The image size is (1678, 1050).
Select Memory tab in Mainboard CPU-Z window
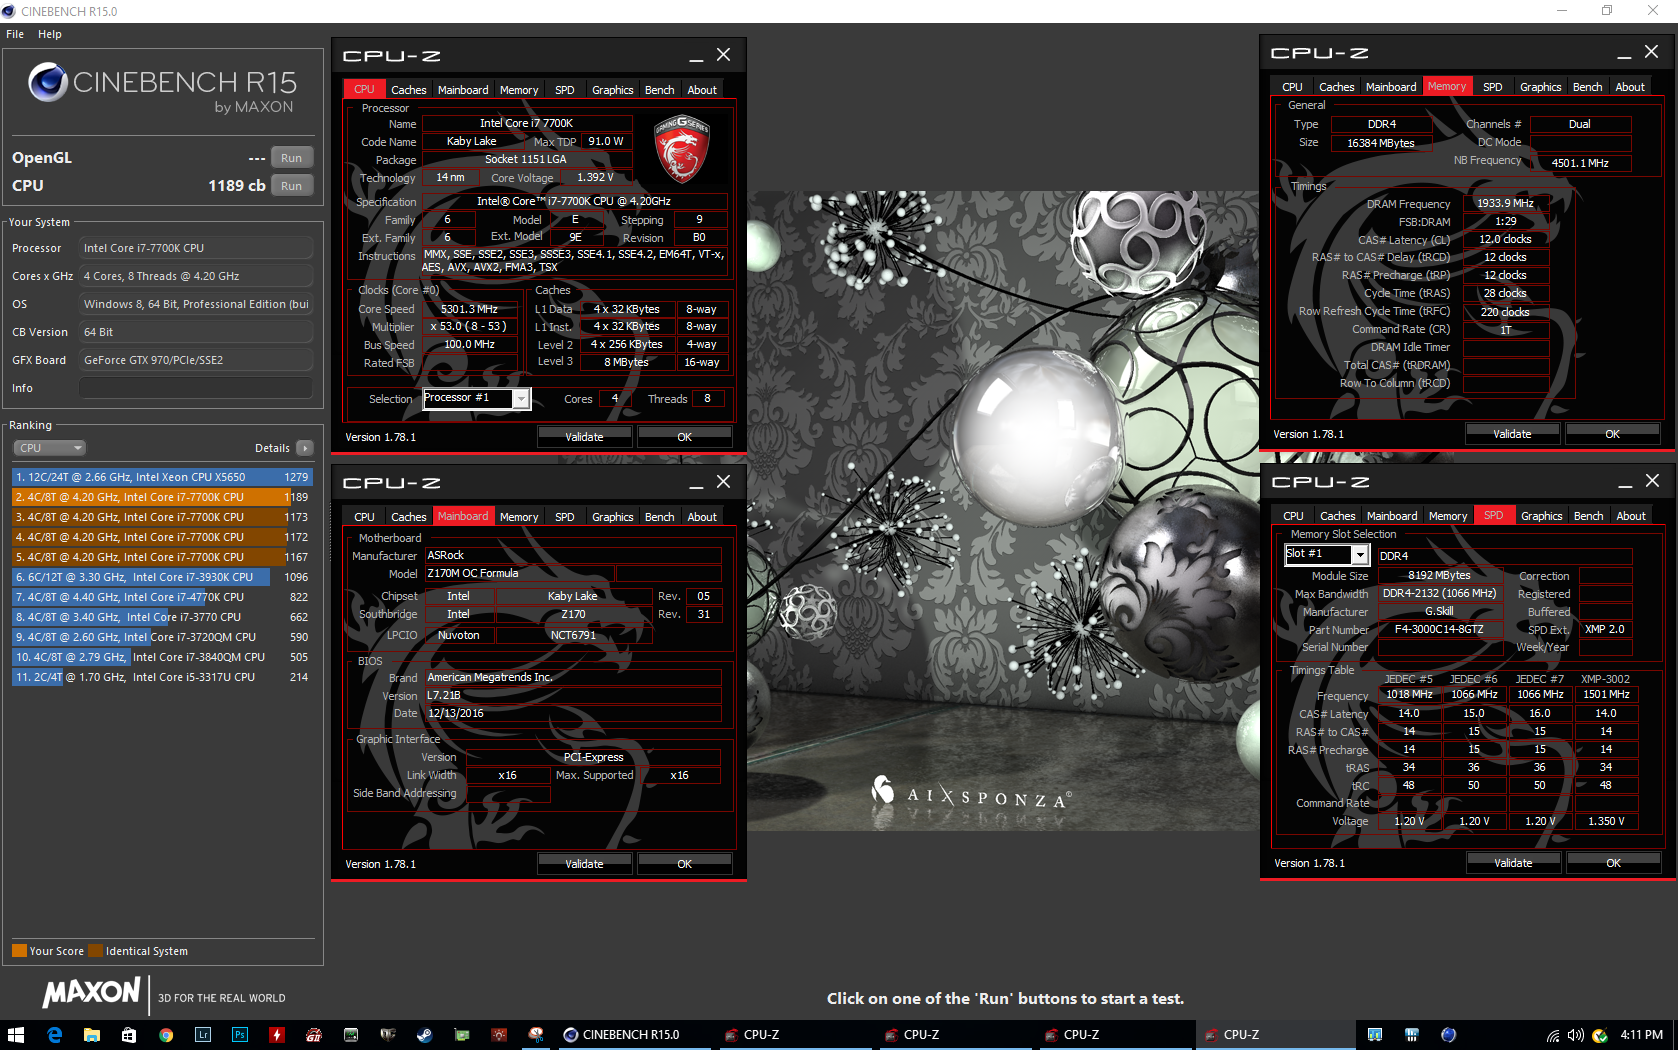519,517
